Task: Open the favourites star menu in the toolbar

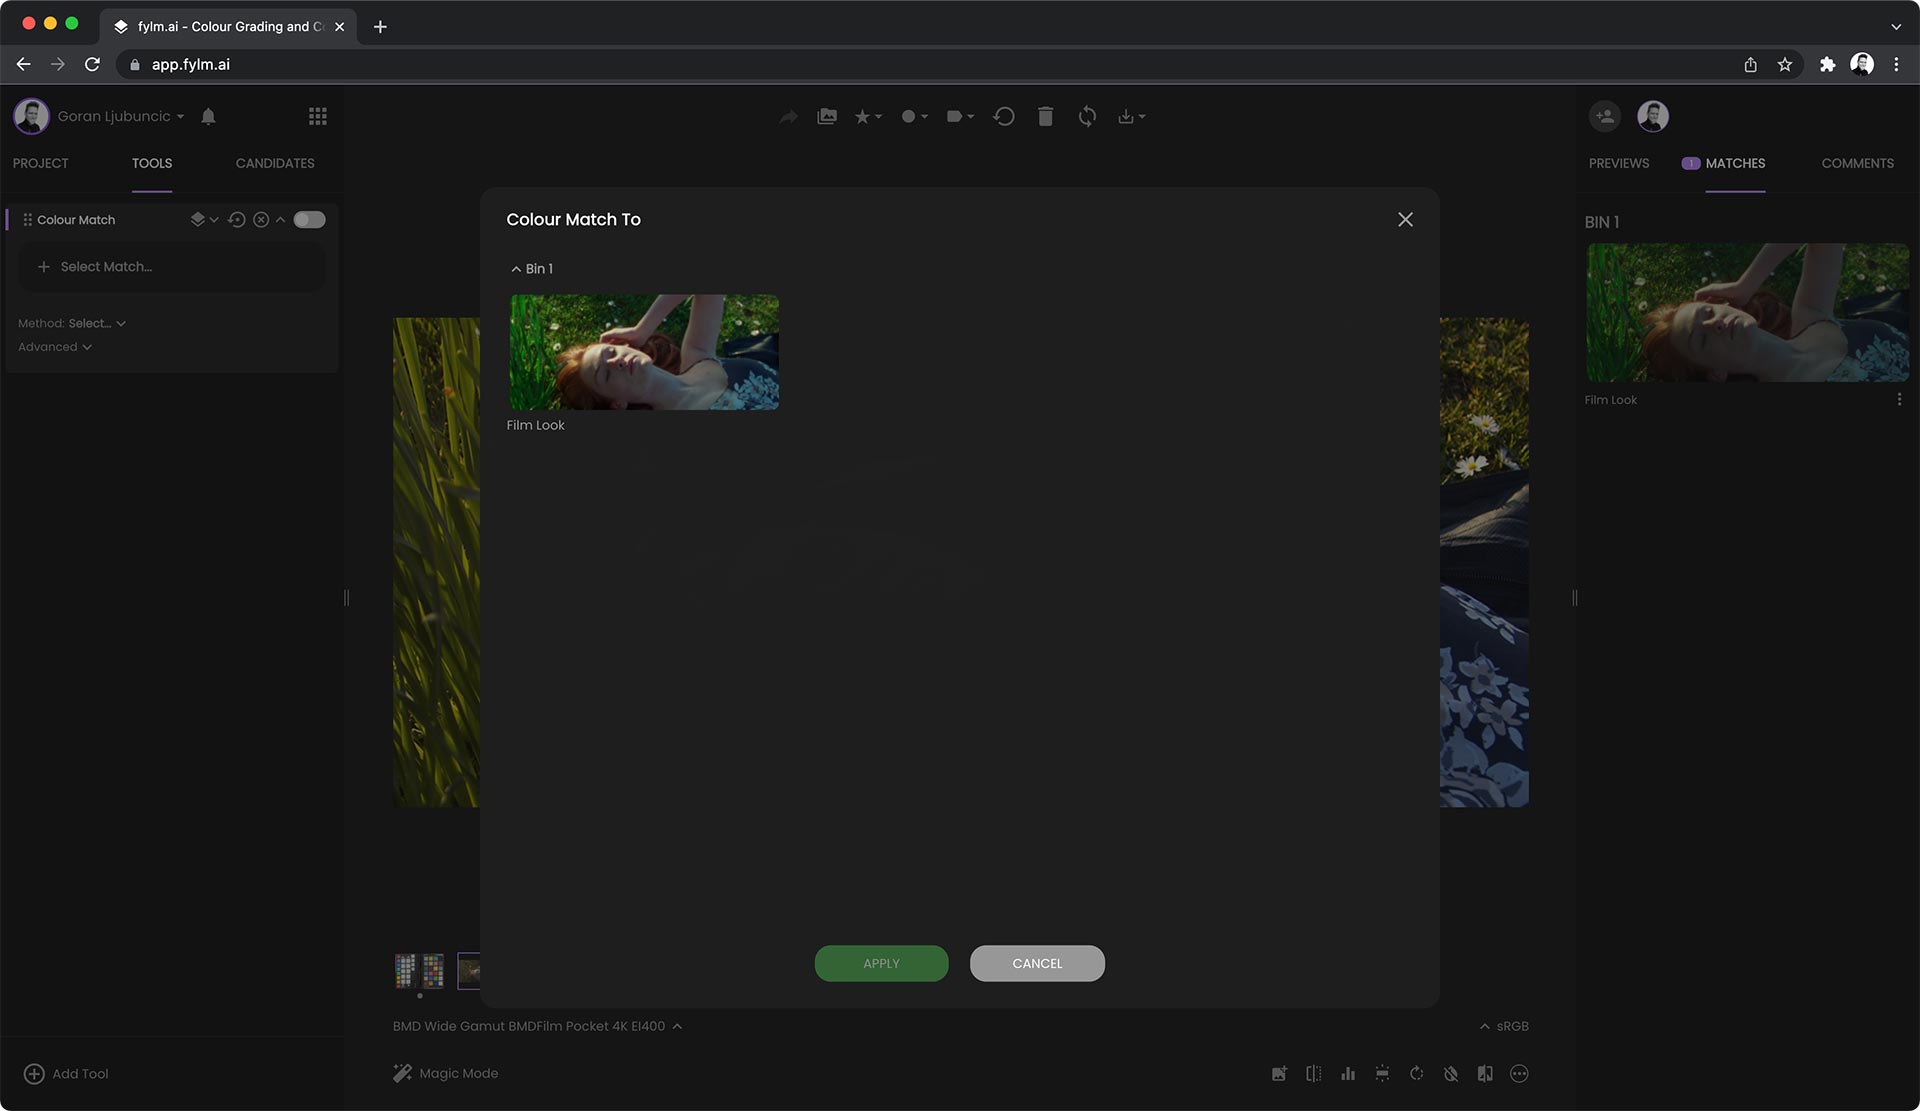Action: pos(864,116)
